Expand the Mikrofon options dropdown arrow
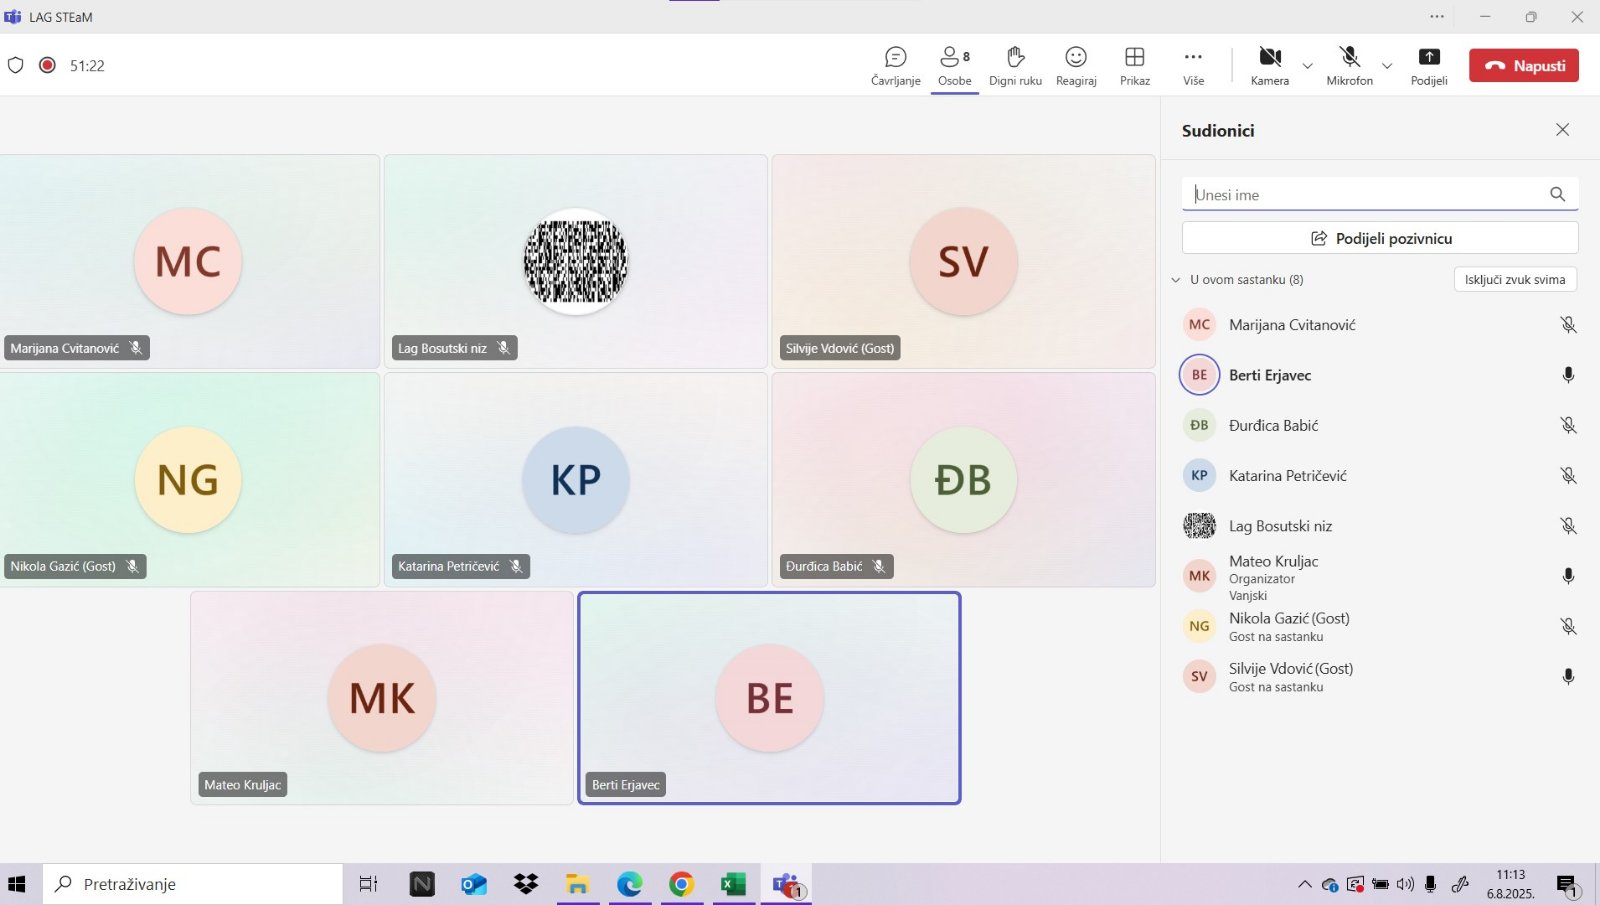Screen dimensions: 1600x905 tap(1387, 66)
